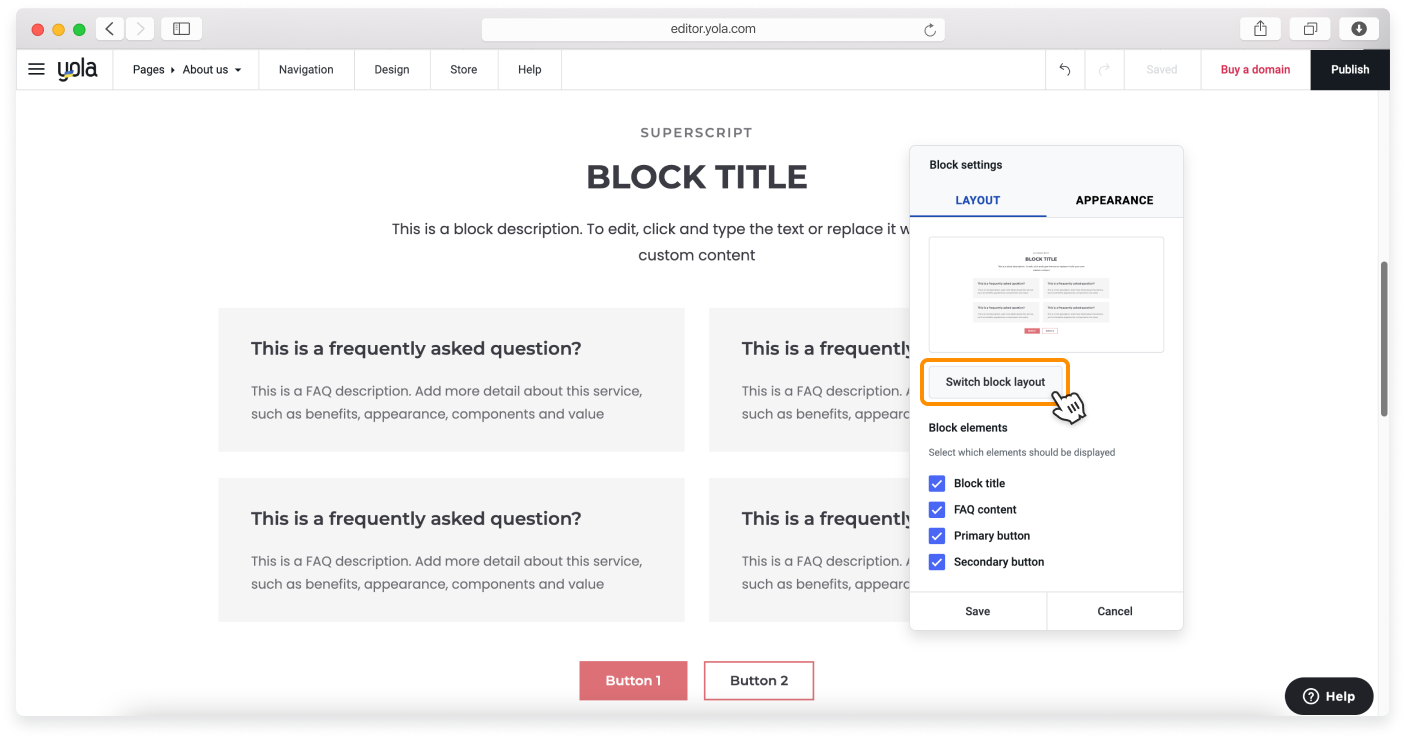Open the Store menu
The width and height of the screenshot is (1406, 740).
pyautogui.click(x=463, y=69)
